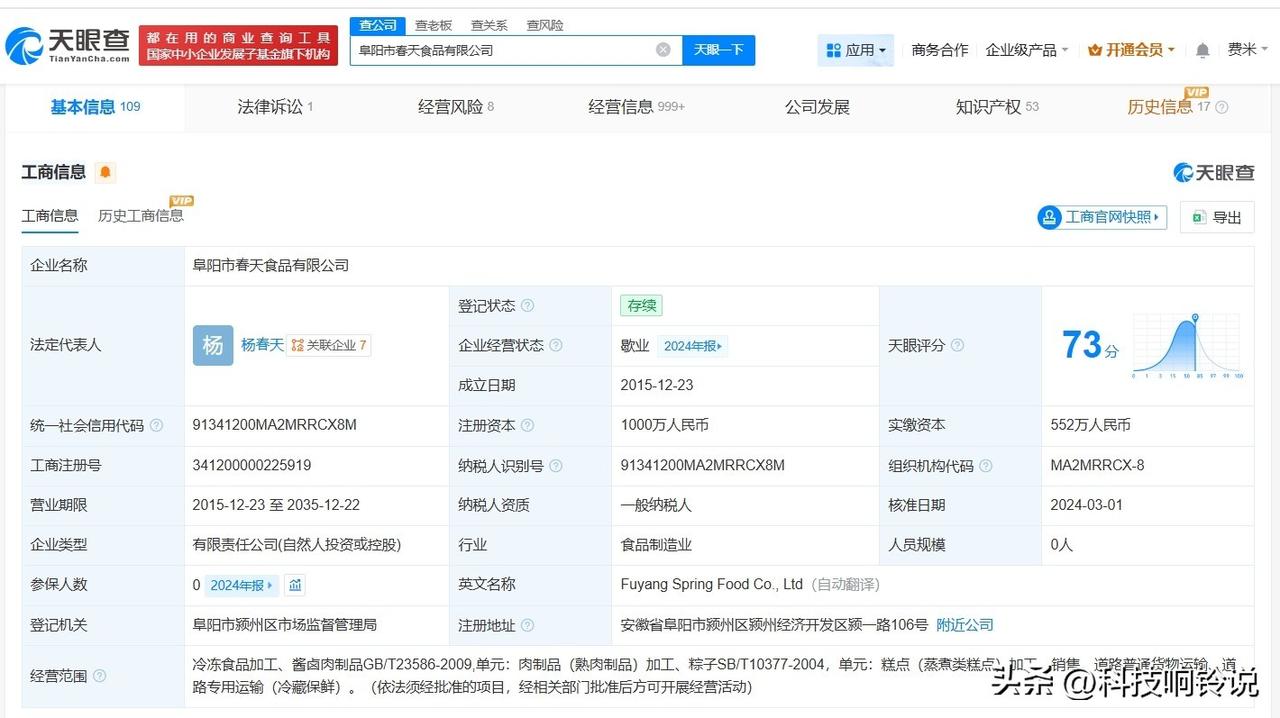This screenshot has height=718, width=1280.
Task: Open the 基本信息 tab
Action: [x=95, y=107]
